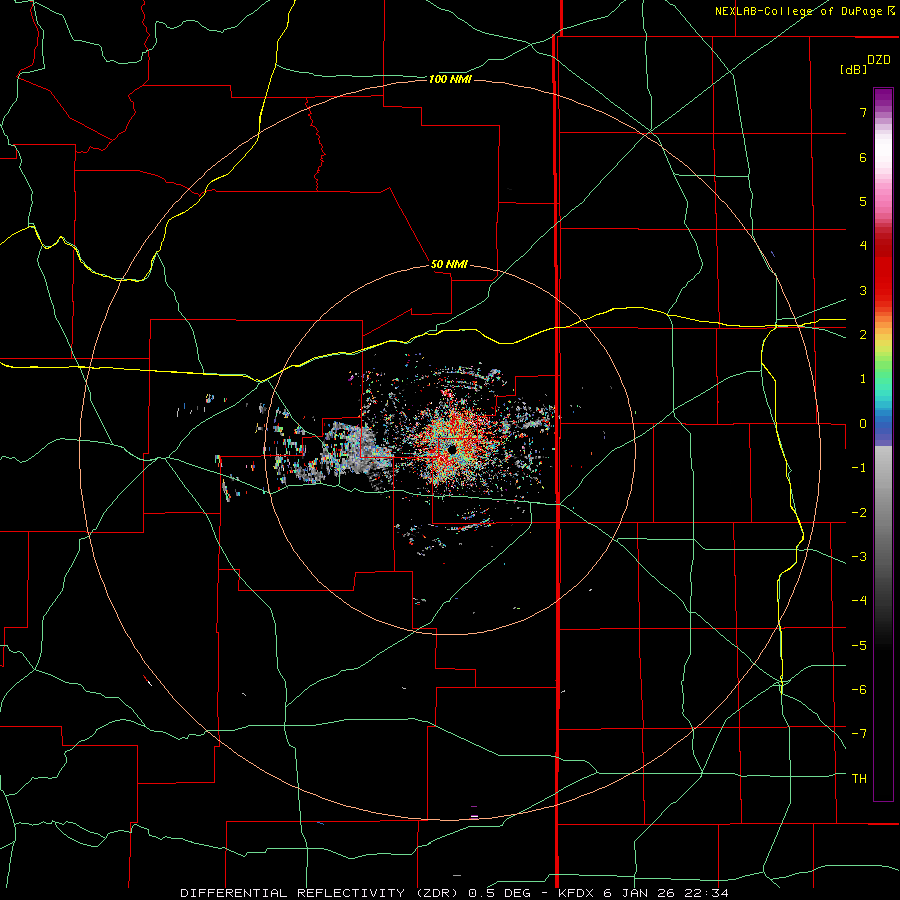Click the 1 value on dB scale

point(863,379)
